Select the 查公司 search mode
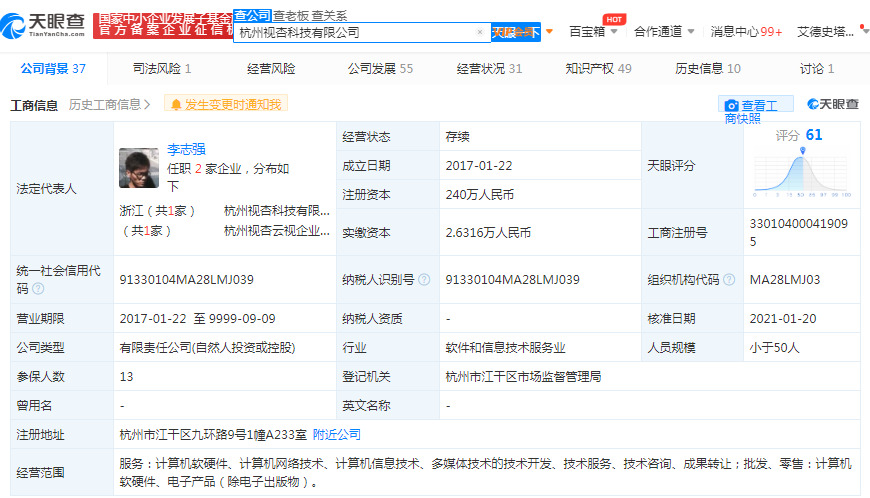Viewport: 870px width, 498px height. (x=252, y=16)
